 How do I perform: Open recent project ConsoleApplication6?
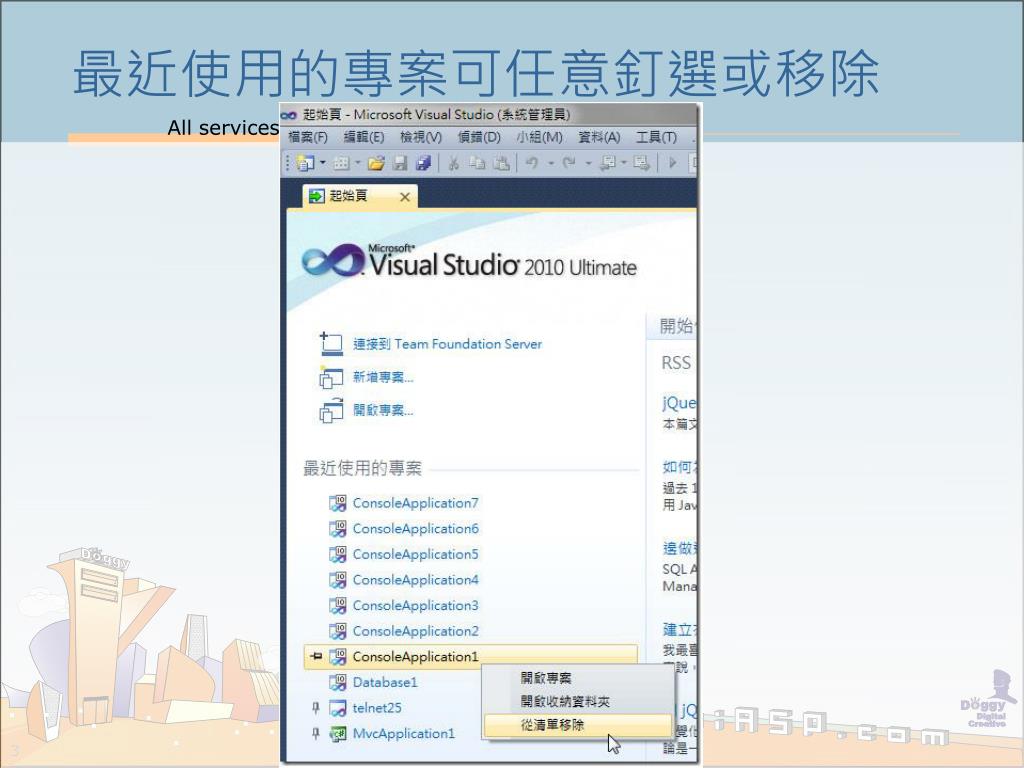415,528
